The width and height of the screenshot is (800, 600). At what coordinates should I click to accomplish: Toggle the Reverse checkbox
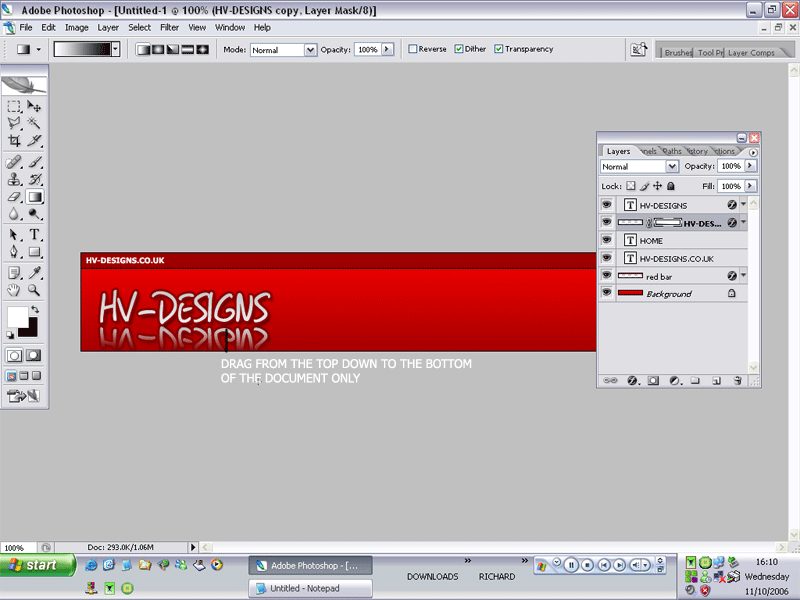[413, 49]
